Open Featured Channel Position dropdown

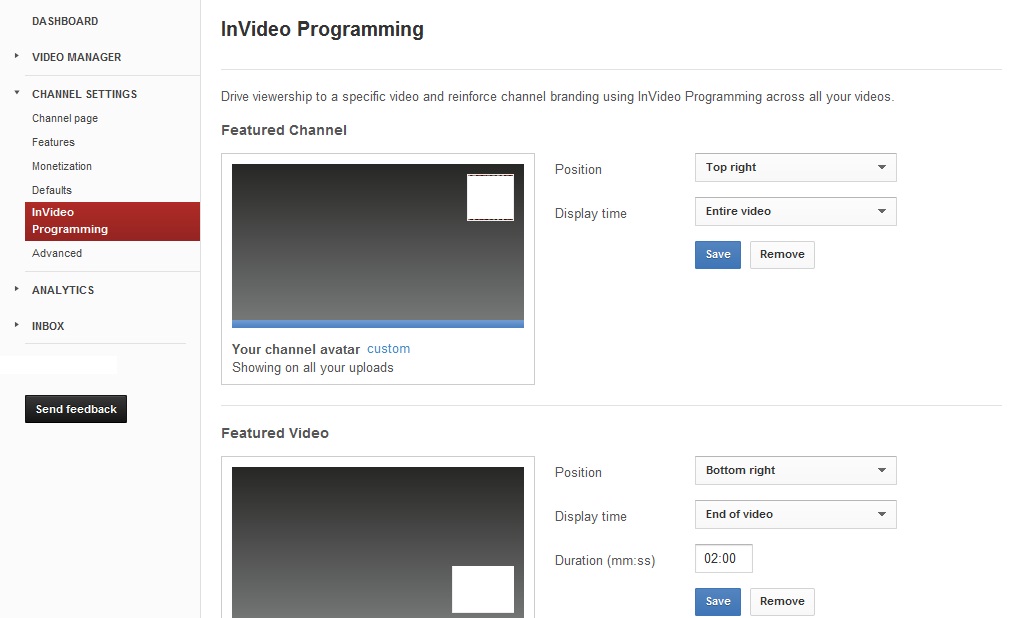pyautogui.click(x=796, y=167)
